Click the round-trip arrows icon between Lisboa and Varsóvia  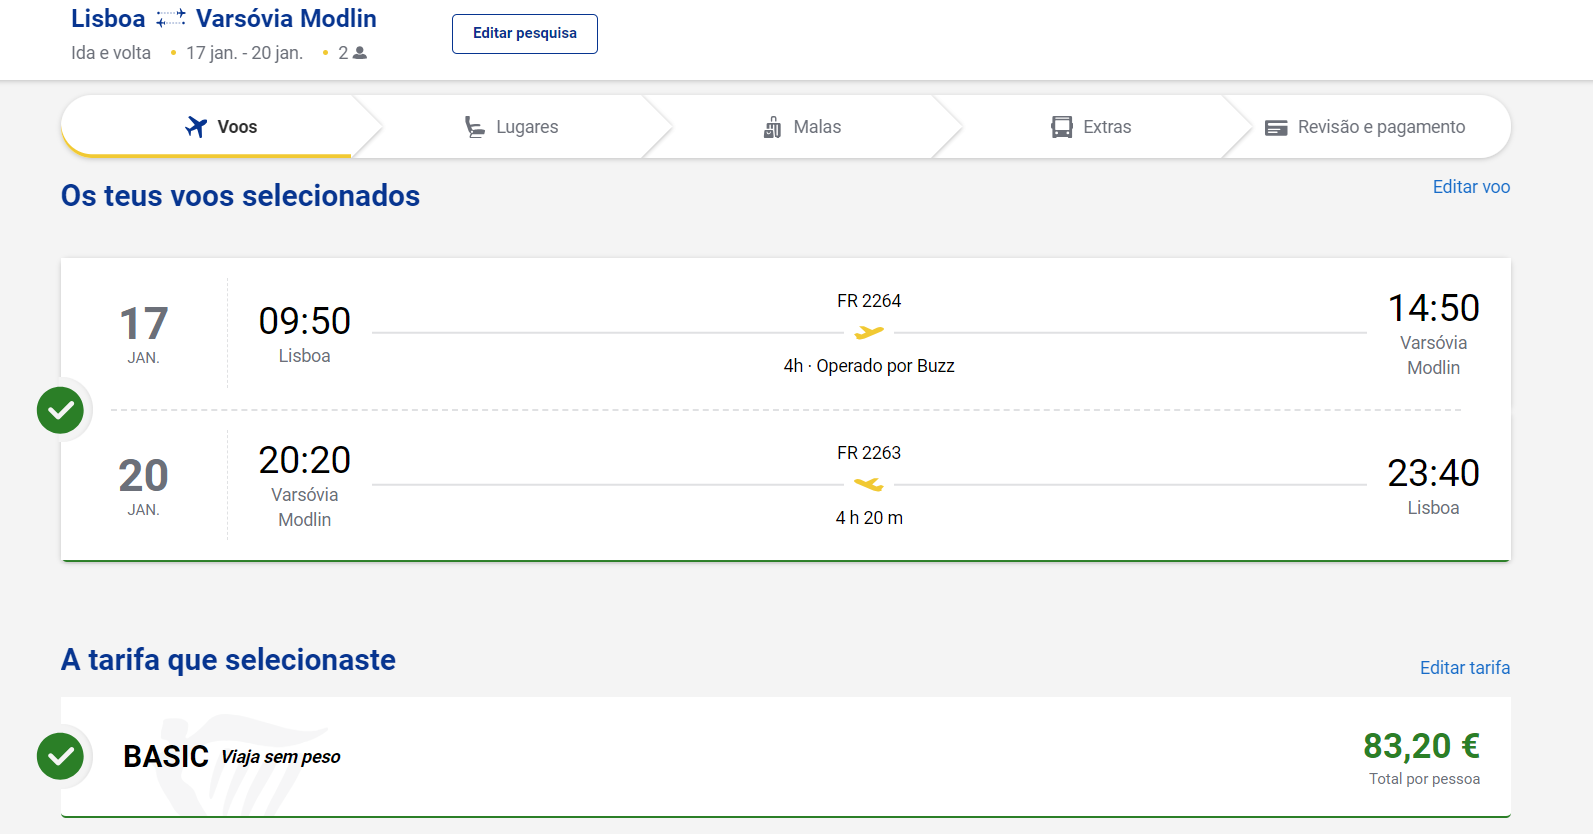pyautogui.click(x=171, y=18)
